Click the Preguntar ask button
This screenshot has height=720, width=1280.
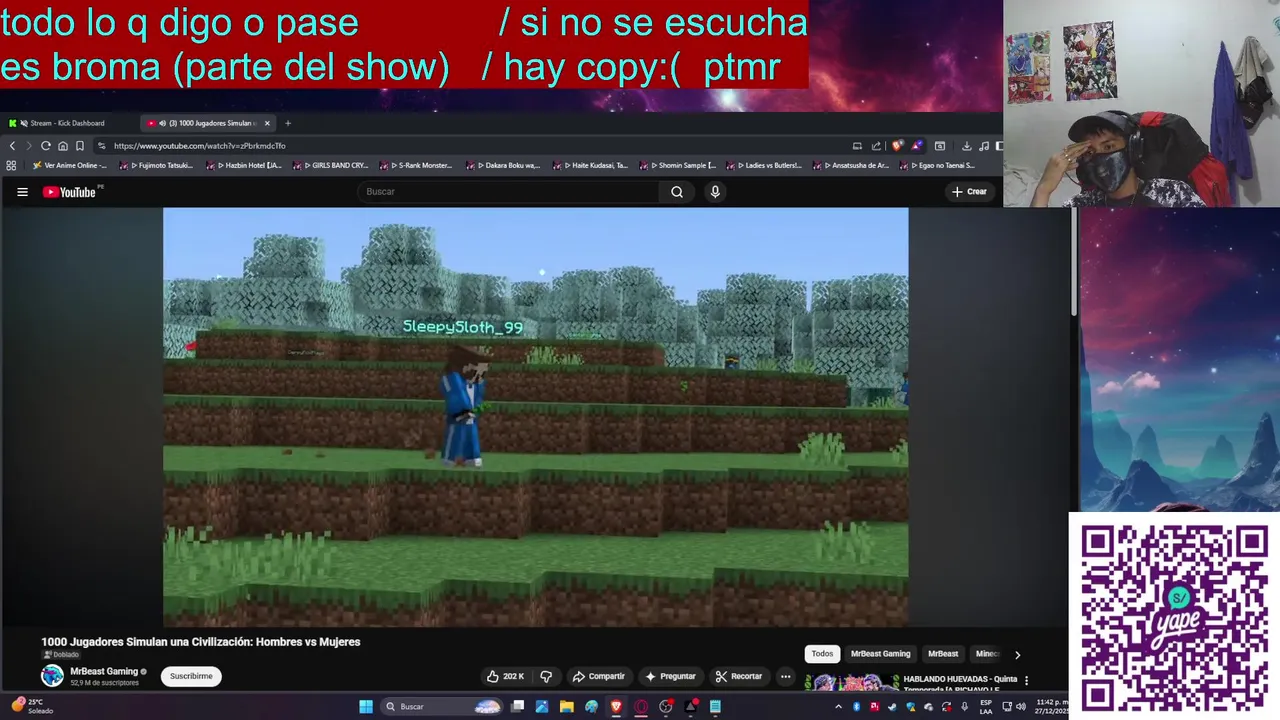[x=670, y=677]
